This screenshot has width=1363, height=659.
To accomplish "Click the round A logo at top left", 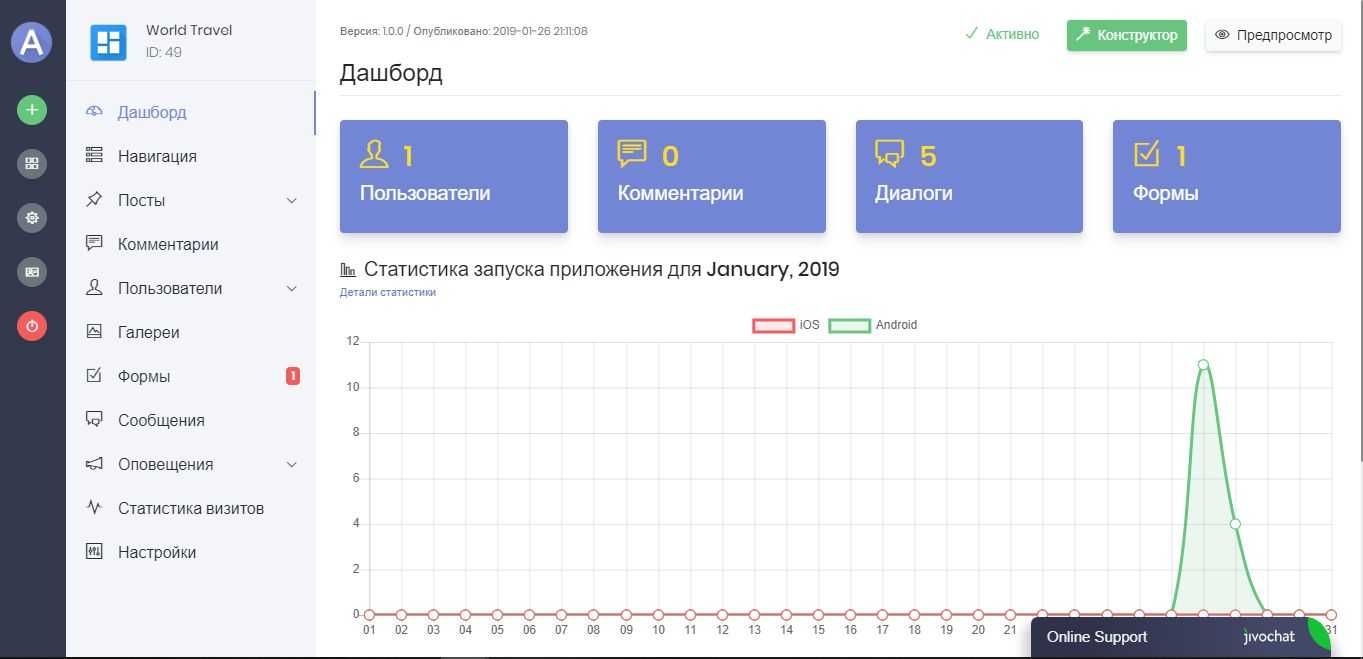I will coord(32,42).
